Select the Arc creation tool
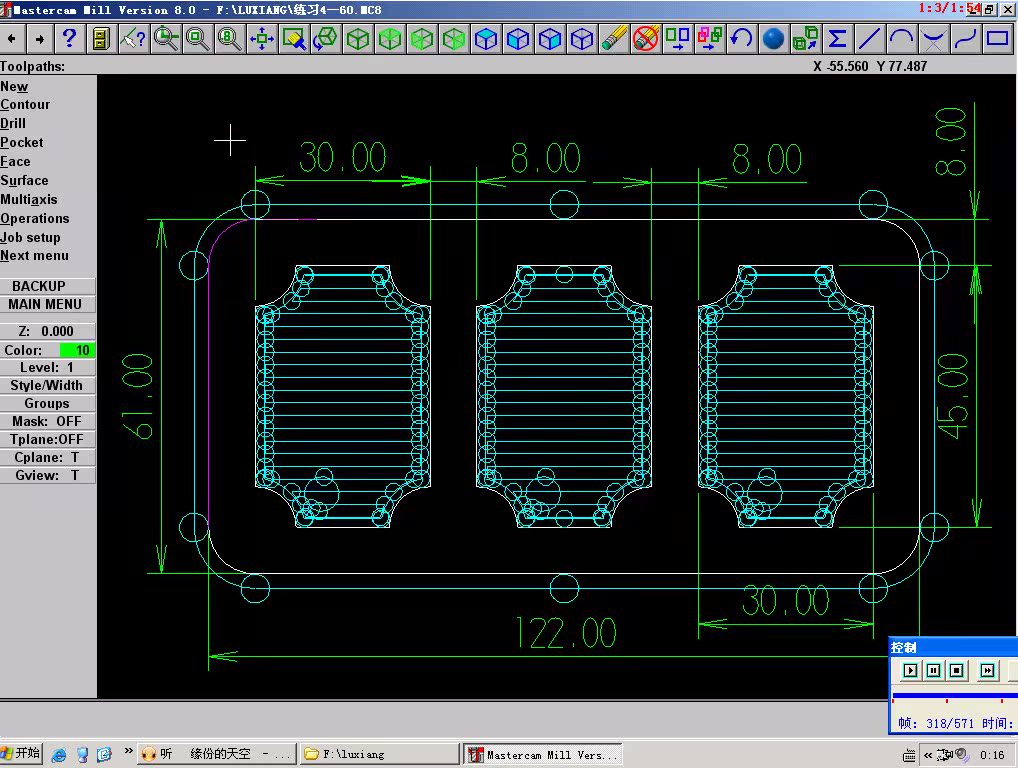Screen dimensions: 1018x768 pyautogui.click(x=901, y=39)
